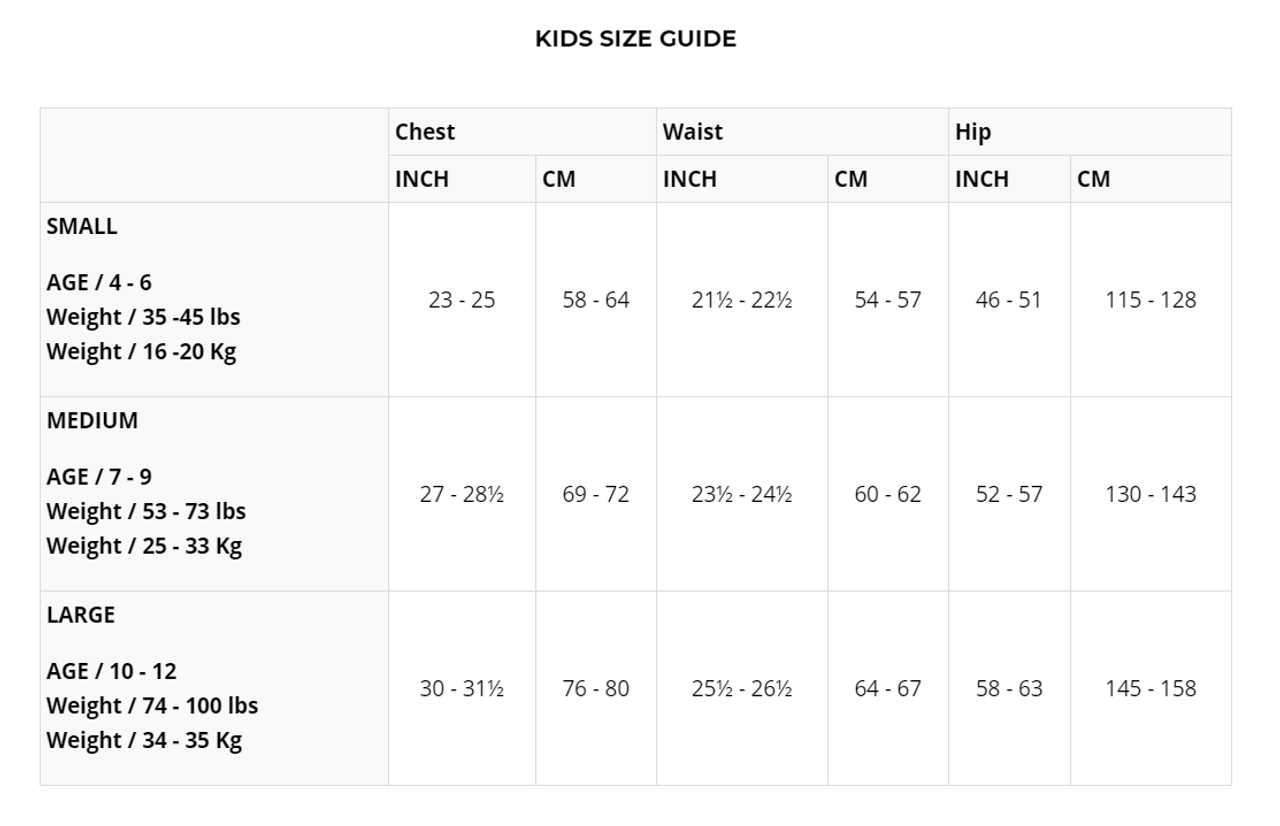
Task: Click the INCH subheader under Chest
Action: [x=422, y=179]
